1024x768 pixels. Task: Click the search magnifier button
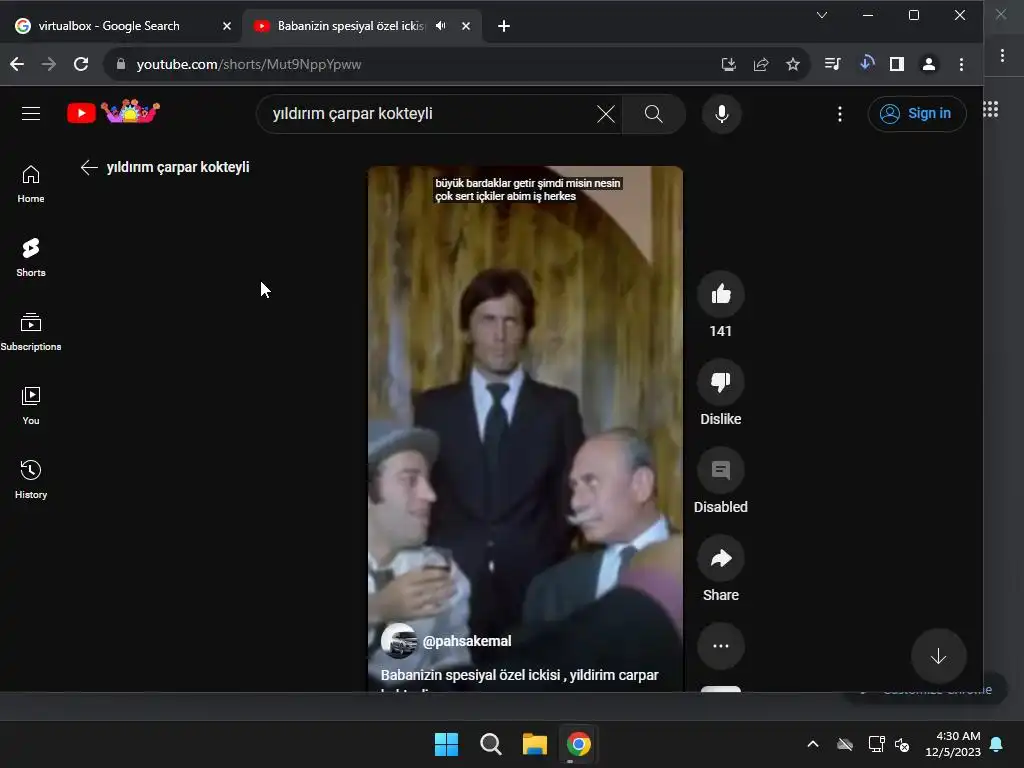pos(654,114)
